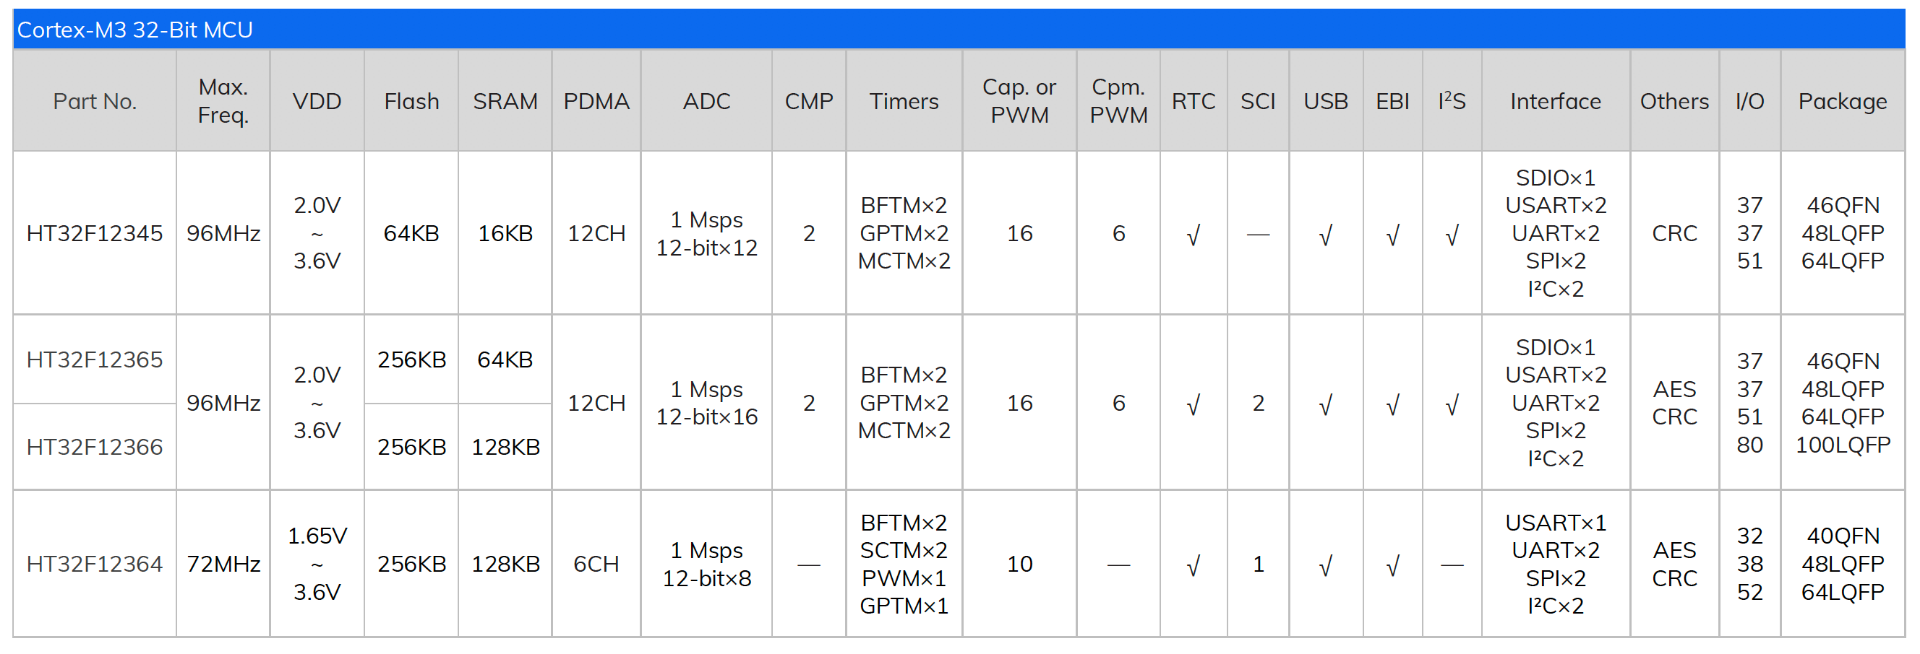
Task: Click the 100LQFP package entry
Action: pos(1842,445)
